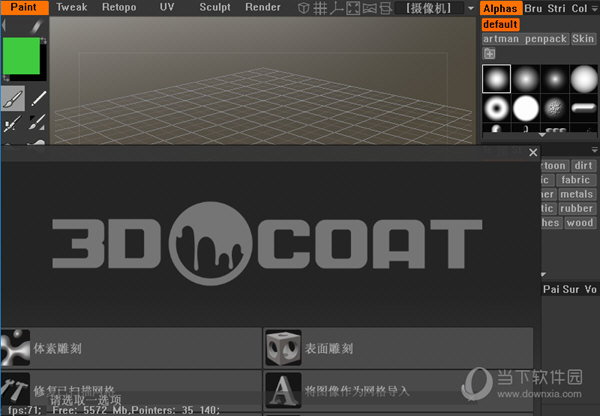Toggle the grid display icon

(x=320, y=8)
